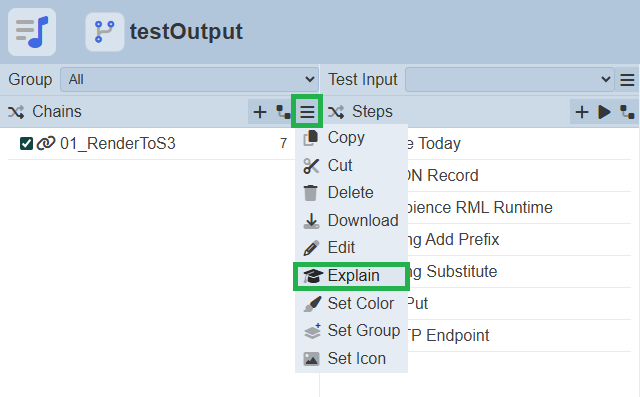This screenshot has height=397, width=640.
Task: Open the Chains hamburger menu
Action: click(x=307, y=111)
